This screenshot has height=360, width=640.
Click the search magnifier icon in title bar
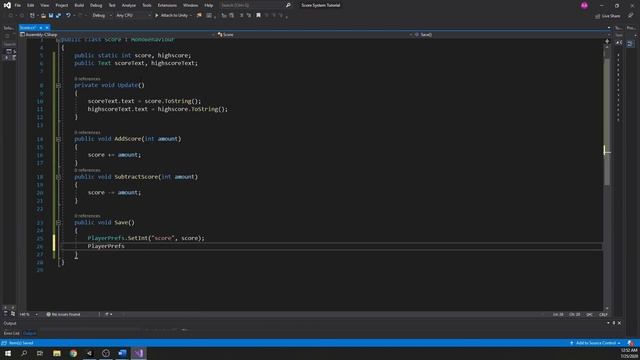point(288,5)
